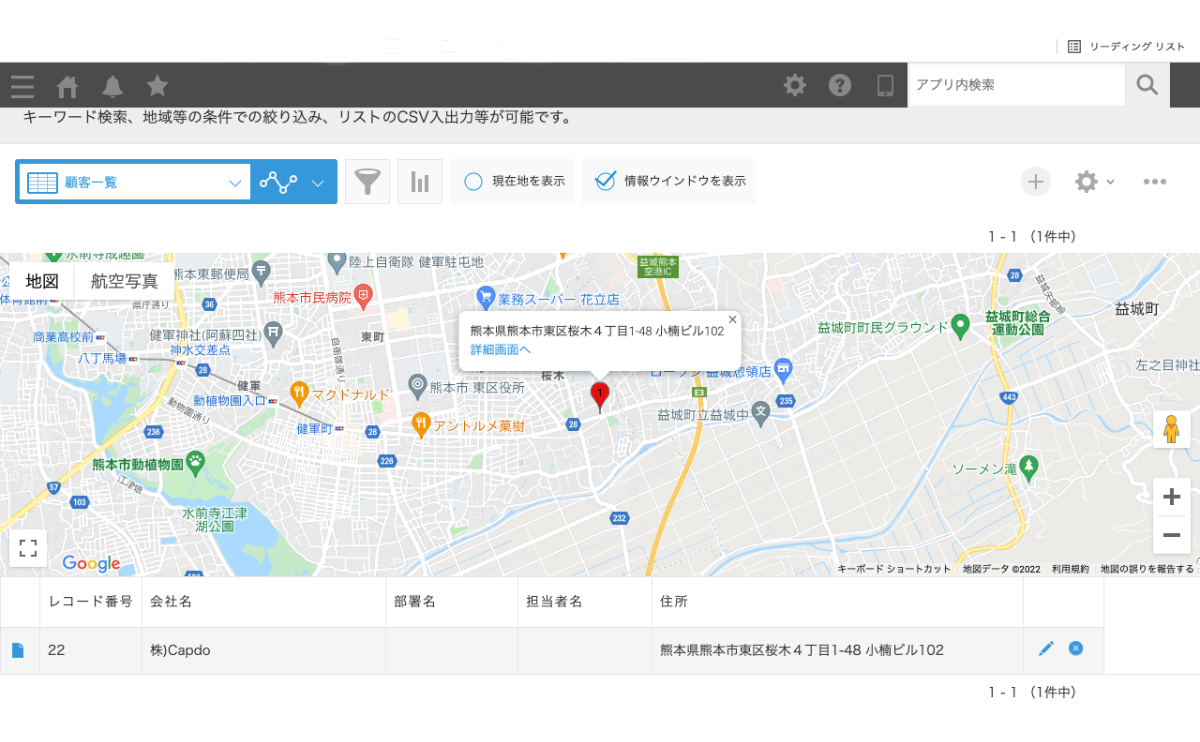
Task: Follow the 詳細画面へ link
Action: point(500,350)
